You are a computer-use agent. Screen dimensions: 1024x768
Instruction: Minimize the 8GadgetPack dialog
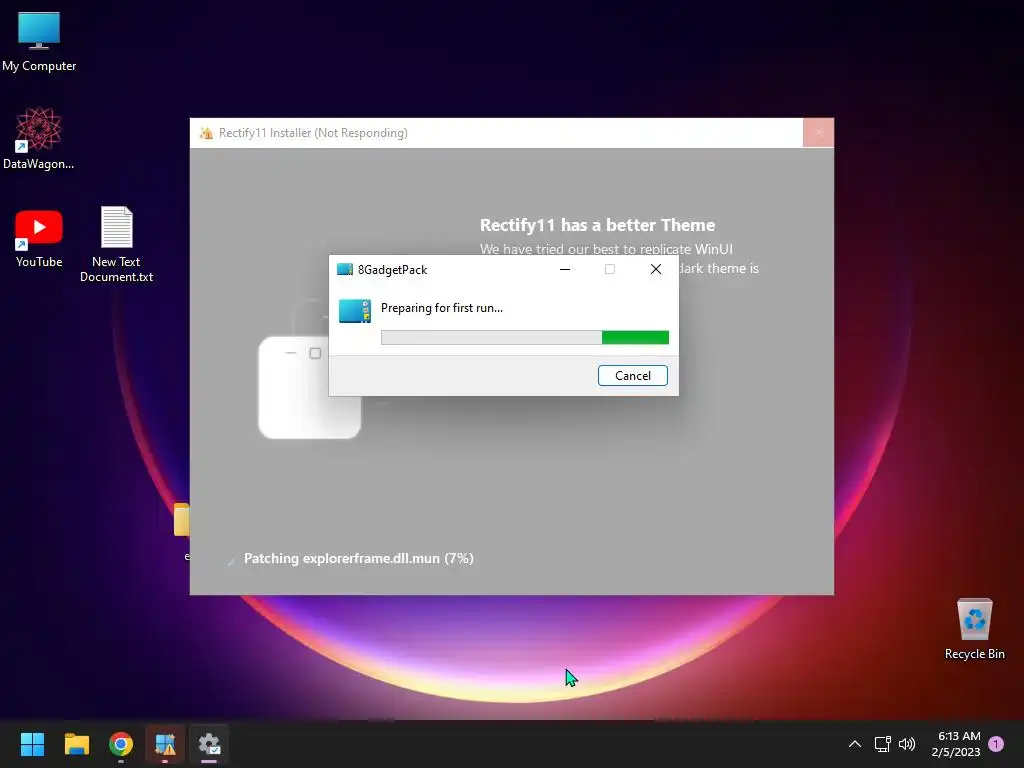565,269
